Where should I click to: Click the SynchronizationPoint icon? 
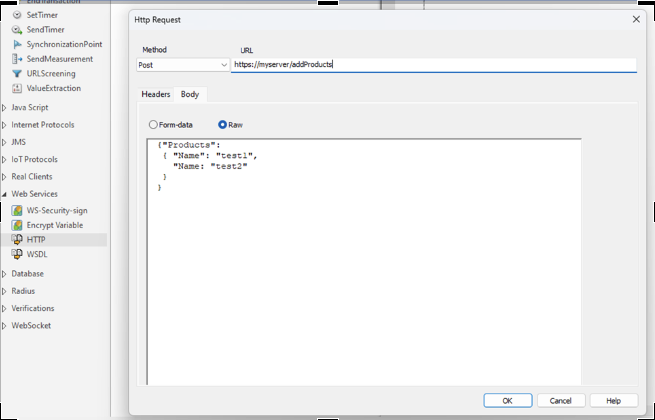coord(17,44)
